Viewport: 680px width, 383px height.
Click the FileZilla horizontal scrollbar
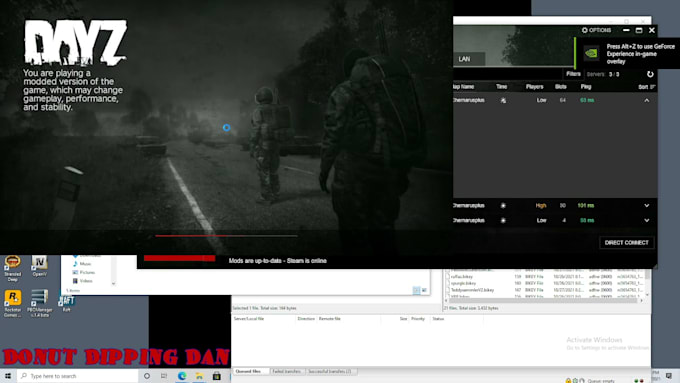[543, 301]
